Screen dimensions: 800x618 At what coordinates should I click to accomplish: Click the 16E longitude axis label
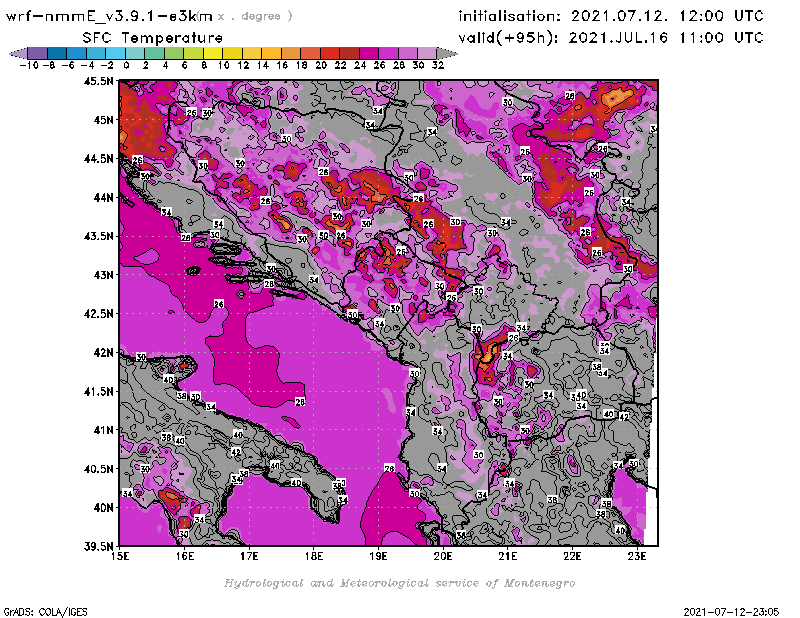185,557
